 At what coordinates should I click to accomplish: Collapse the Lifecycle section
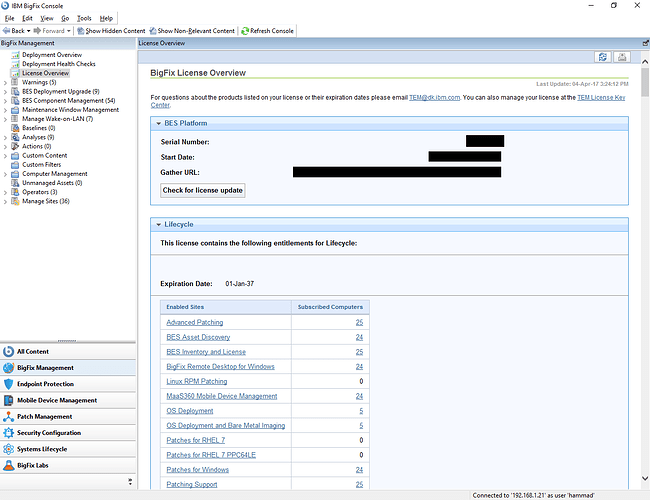158,225
